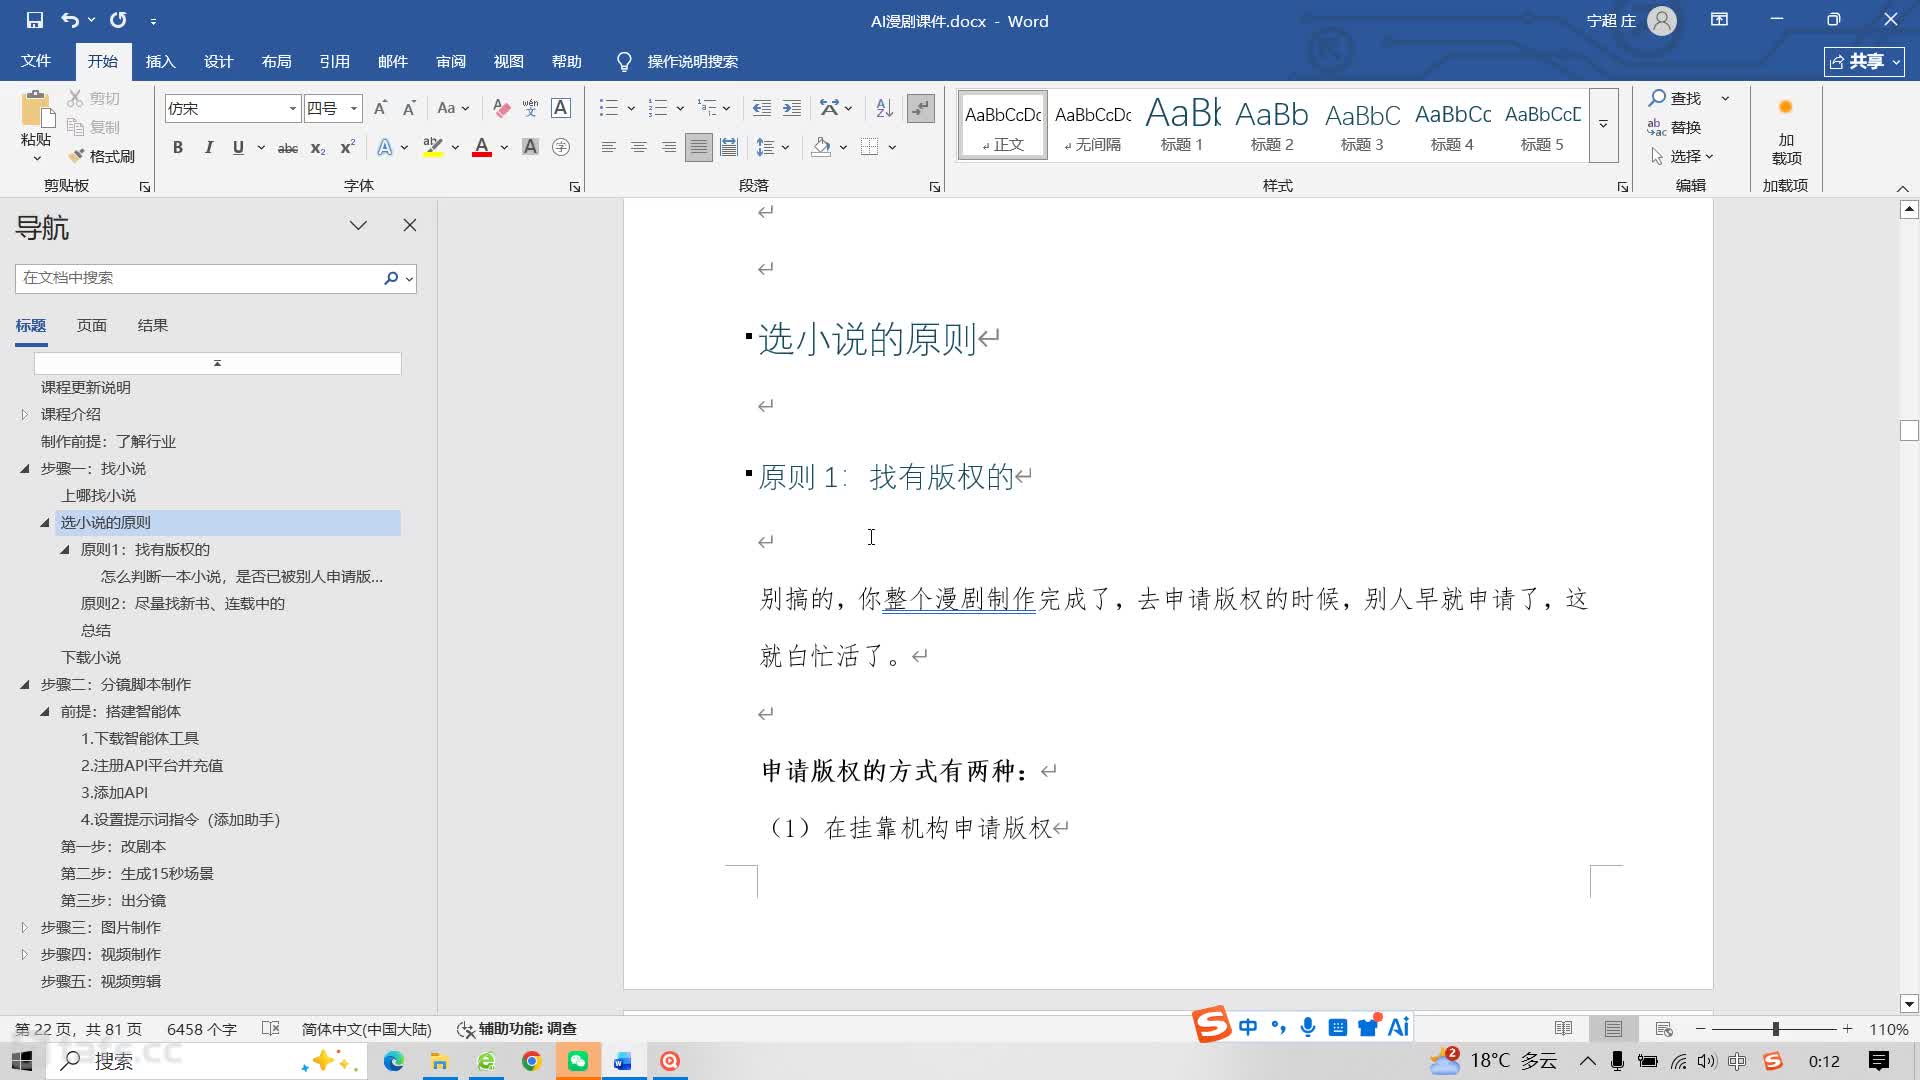Viewport: 1920px width, 1080px height.
Task: Open WeChat from the taskbar
Action: [x=577, y=1061]
